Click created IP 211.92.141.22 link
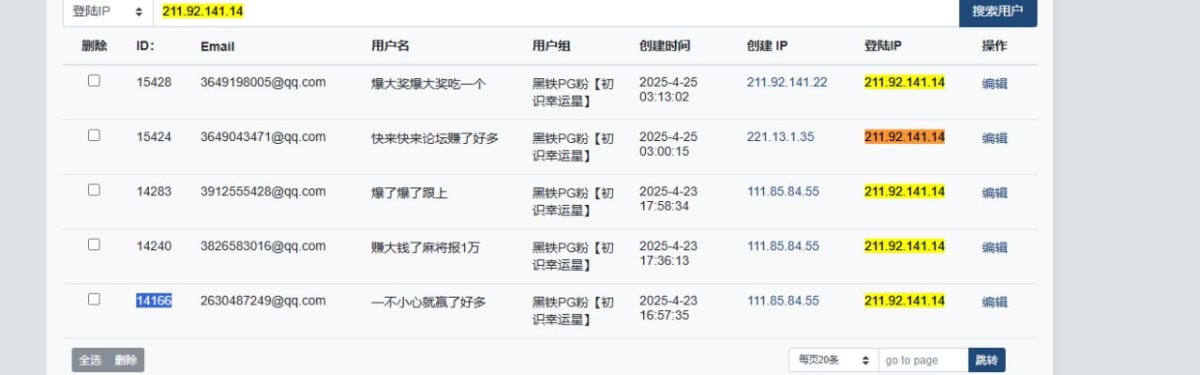 point(787,82)
